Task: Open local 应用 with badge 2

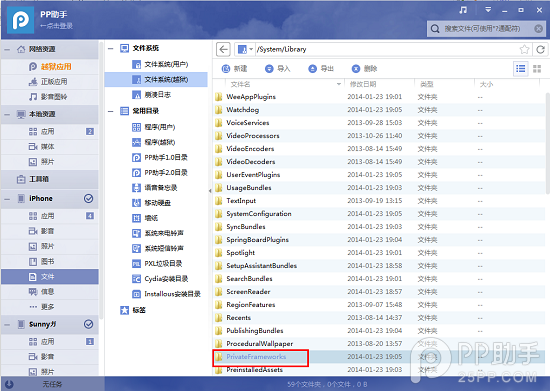Action: 50,132
